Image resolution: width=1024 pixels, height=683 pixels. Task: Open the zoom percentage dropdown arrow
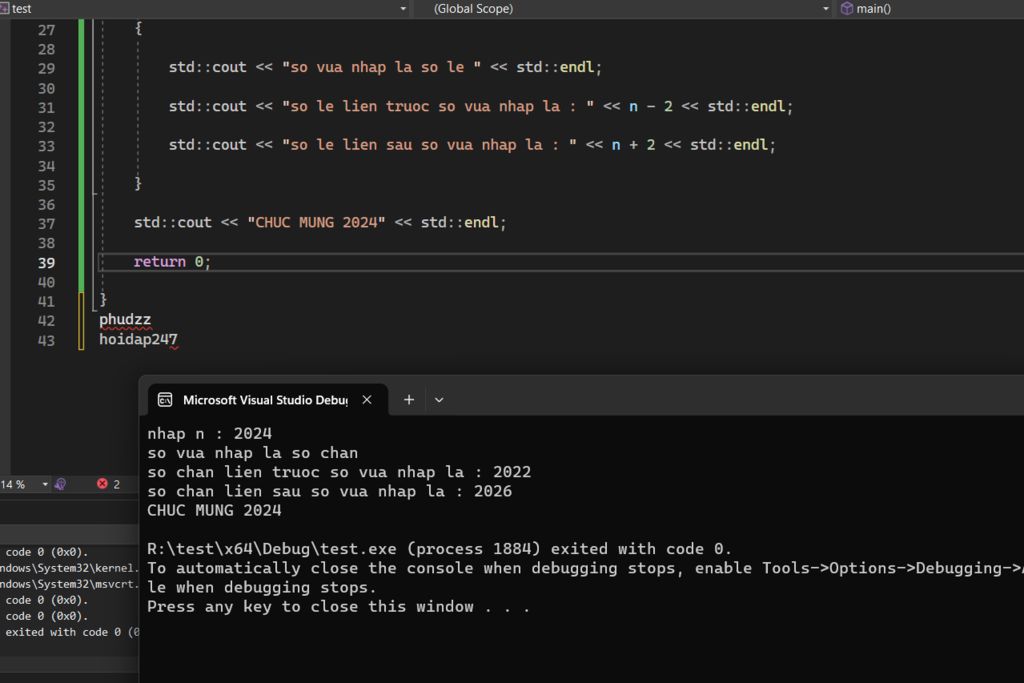(x=45, y=484)
